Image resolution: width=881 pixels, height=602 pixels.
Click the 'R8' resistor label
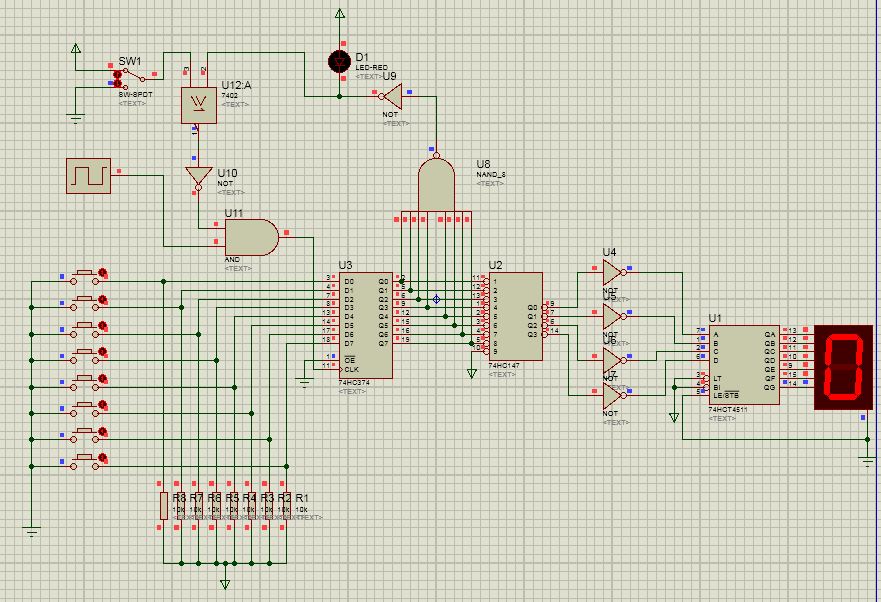tap(179, 498)
